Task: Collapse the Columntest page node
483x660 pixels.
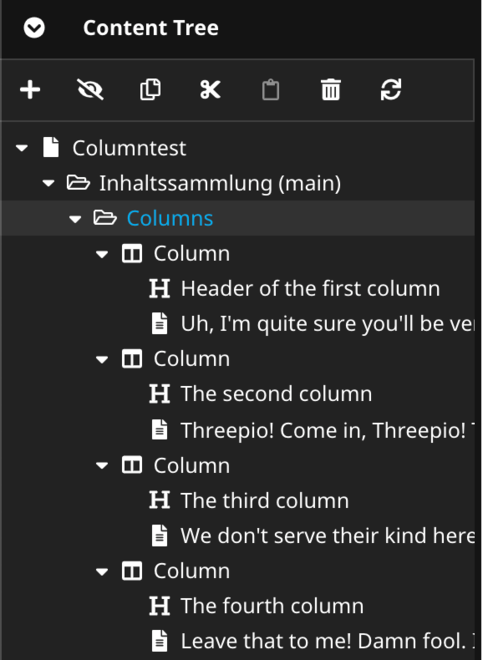Action: [x=22, y=148]
